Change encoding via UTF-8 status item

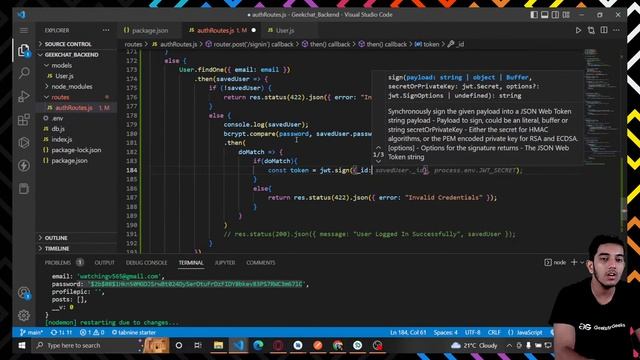tap(472, 332)
